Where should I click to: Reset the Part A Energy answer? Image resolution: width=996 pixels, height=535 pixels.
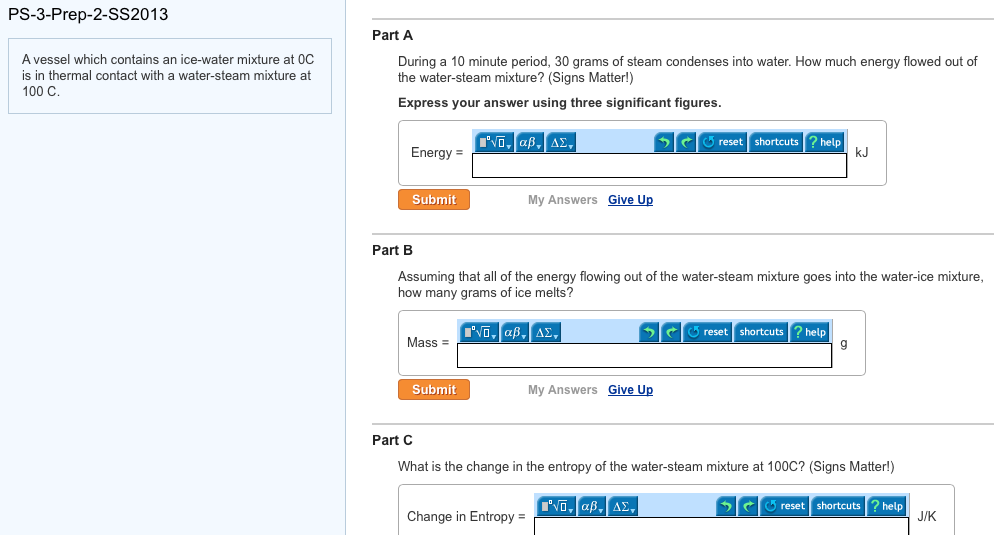click(722, 142)
